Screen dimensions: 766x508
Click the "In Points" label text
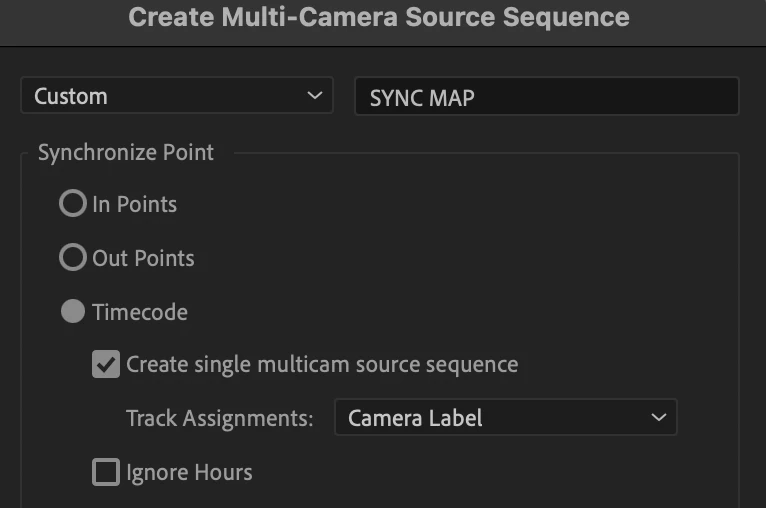pos(134,204)
